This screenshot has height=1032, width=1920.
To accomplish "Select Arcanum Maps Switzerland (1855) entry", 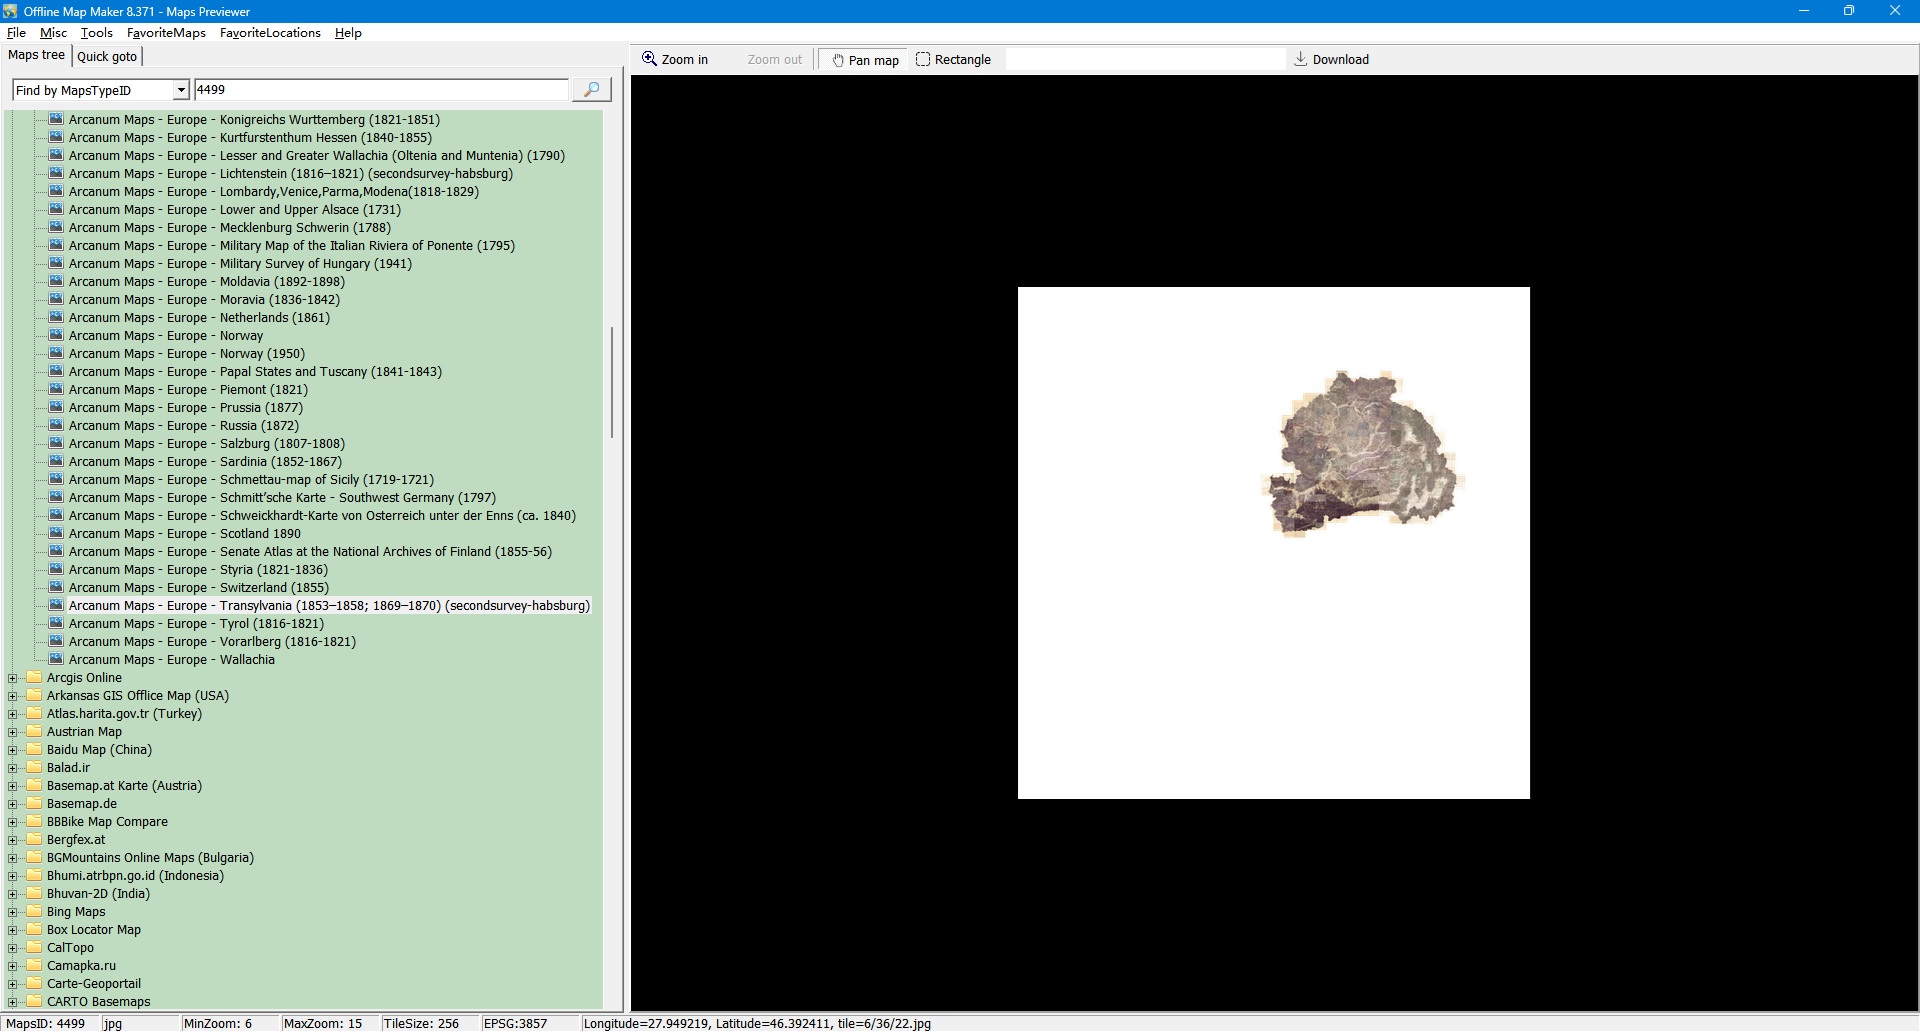I will tap(198, 588).
